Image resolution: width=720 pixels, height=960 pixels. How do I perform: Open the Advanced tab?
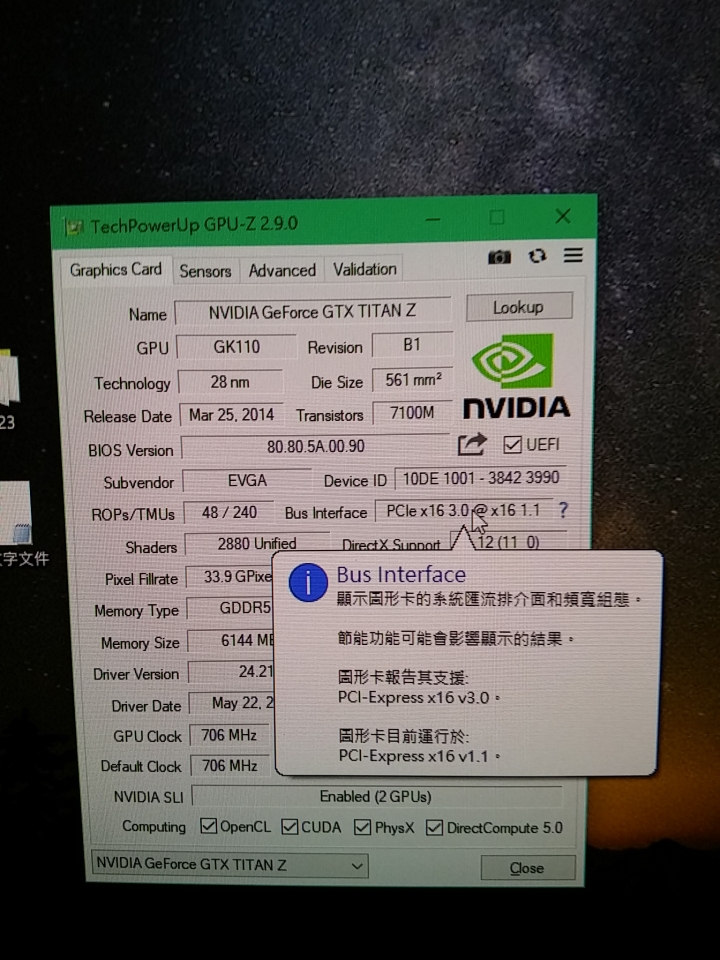[x=282, y=270]
